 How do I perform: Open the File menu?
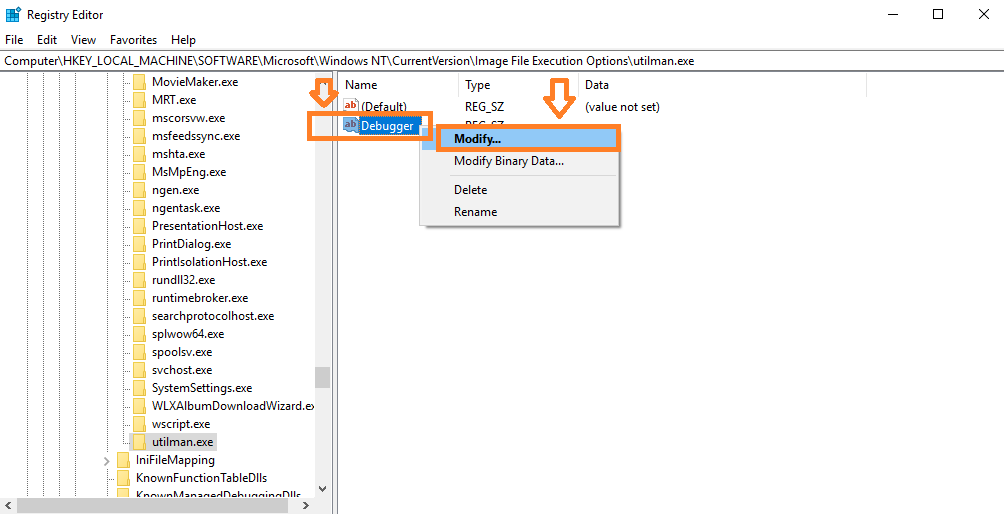point(14,40)
